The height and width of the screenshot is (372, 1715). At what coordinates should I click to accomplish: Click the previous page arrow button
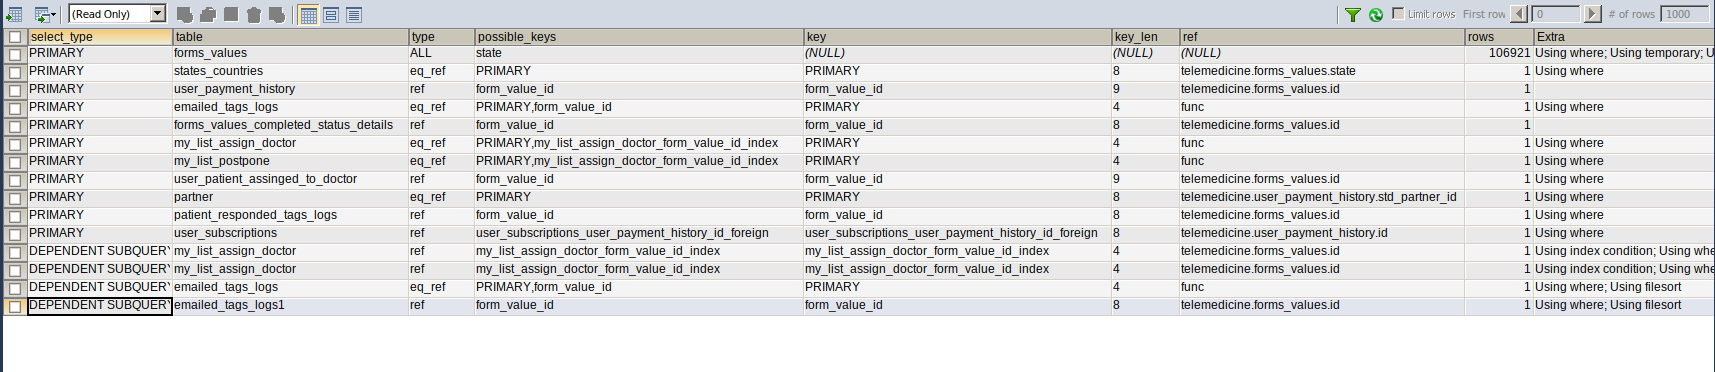pos(1519,14)
